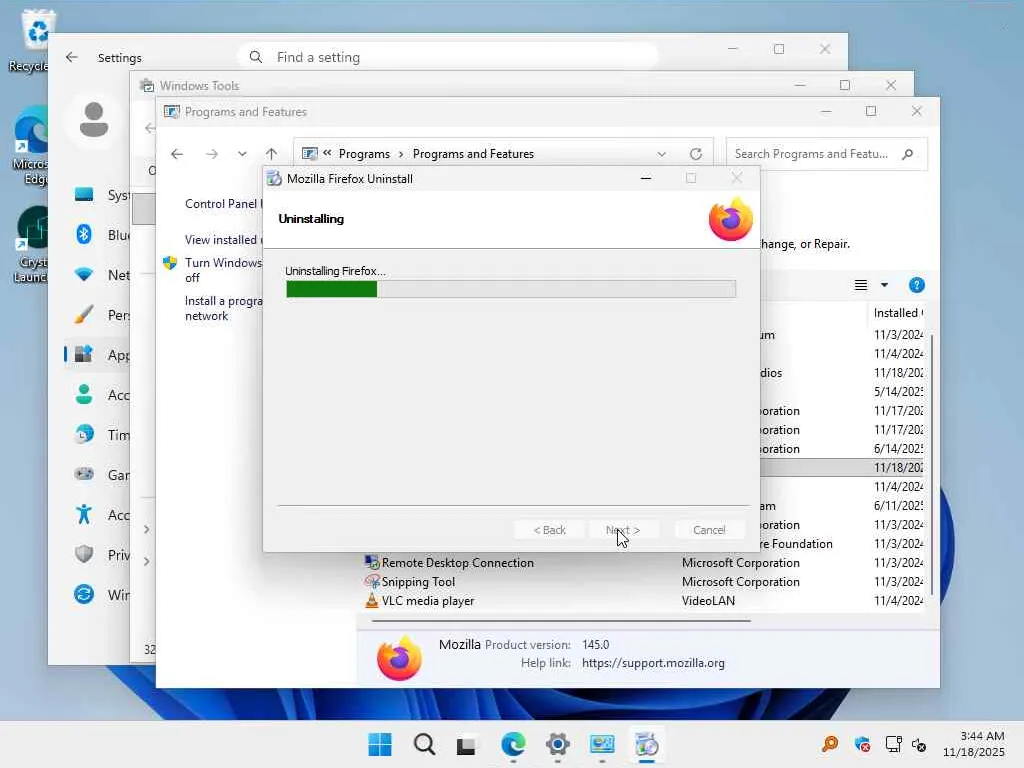The height and width of the screenshot is (768, 1024).
Task: Switch to Control Panel taskbar icon
Action: click(x=602, y=744)
